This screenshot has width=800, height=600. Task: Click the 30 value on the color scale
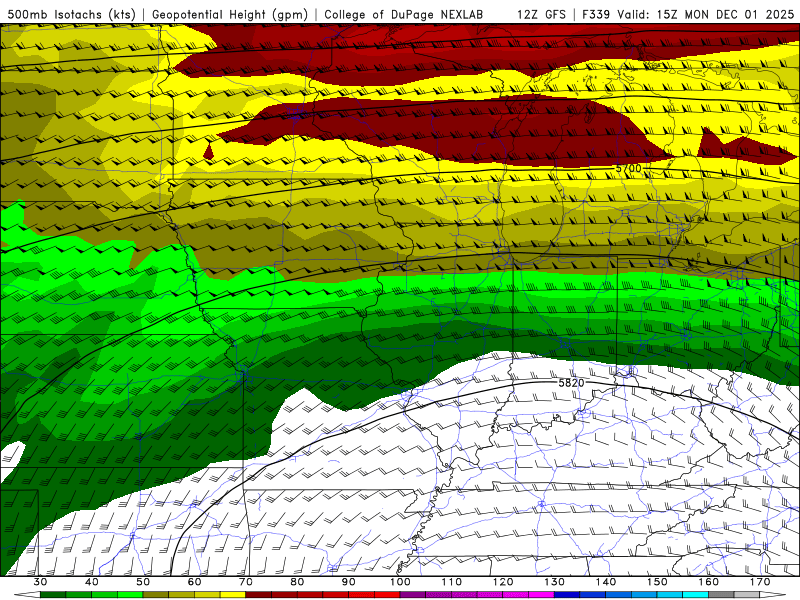40,582
